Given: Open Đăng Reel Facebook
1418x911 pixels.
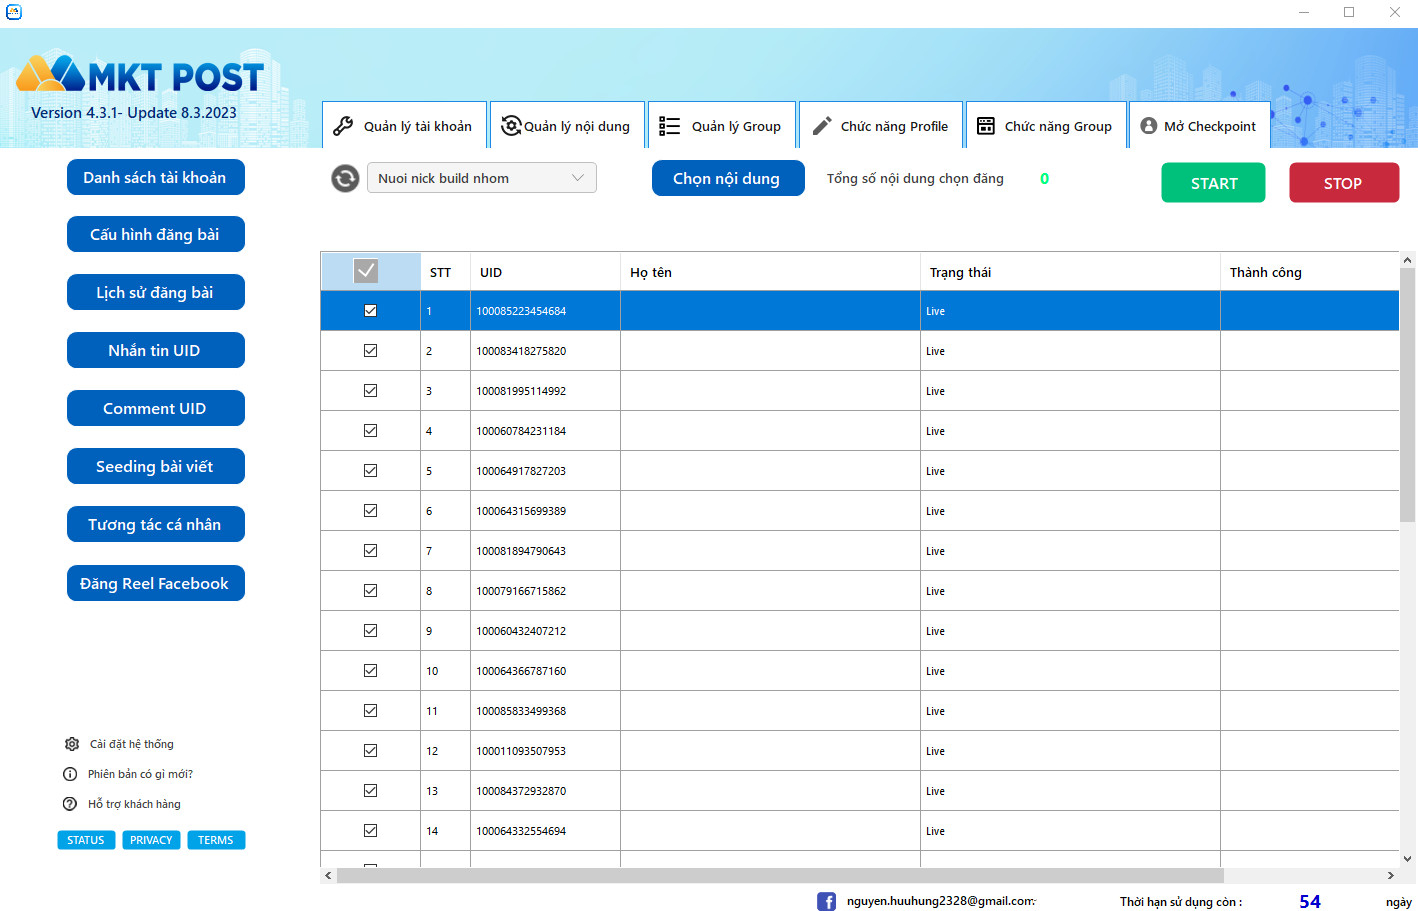Looking at the screenshot, I should (156, 583).
